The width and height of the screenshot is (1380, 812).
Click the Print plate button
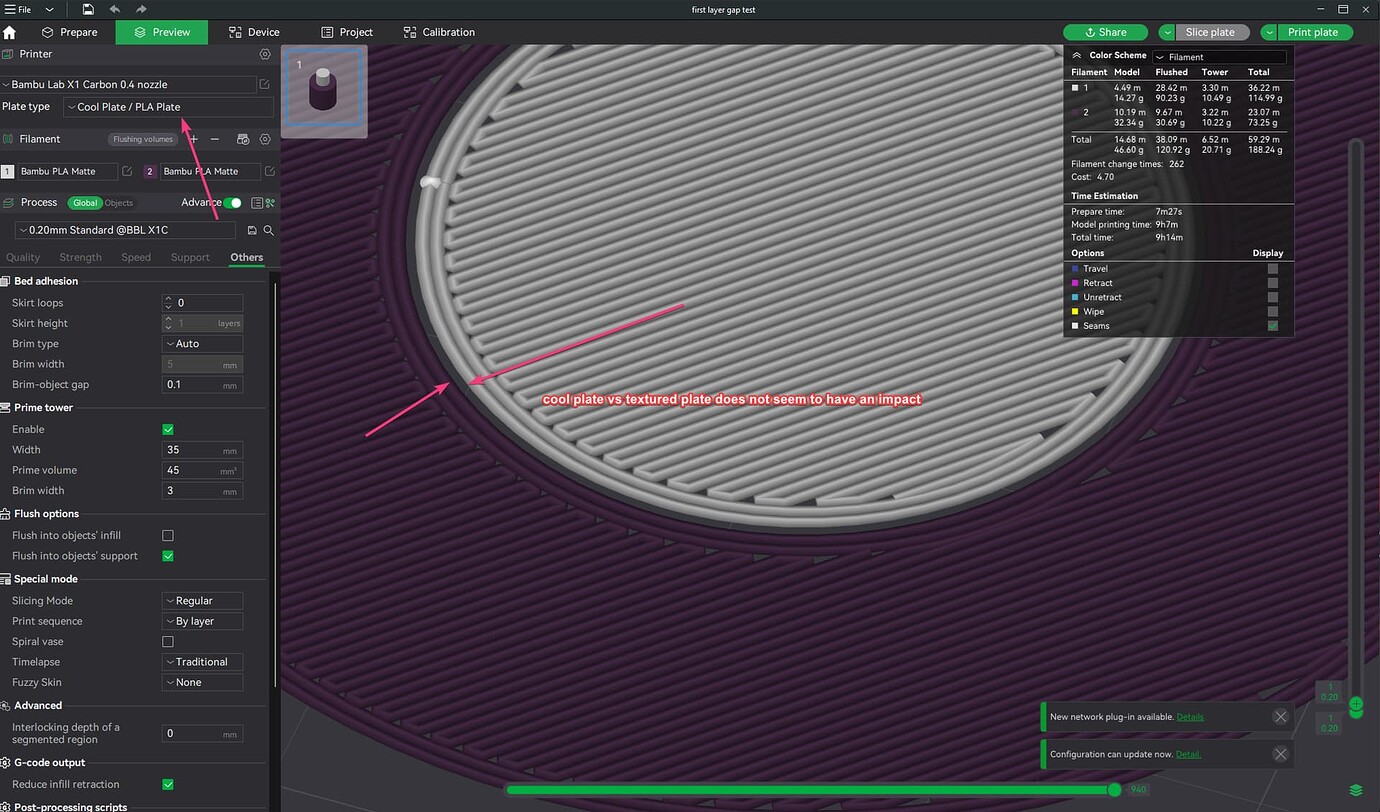[x=1313, y=32]
